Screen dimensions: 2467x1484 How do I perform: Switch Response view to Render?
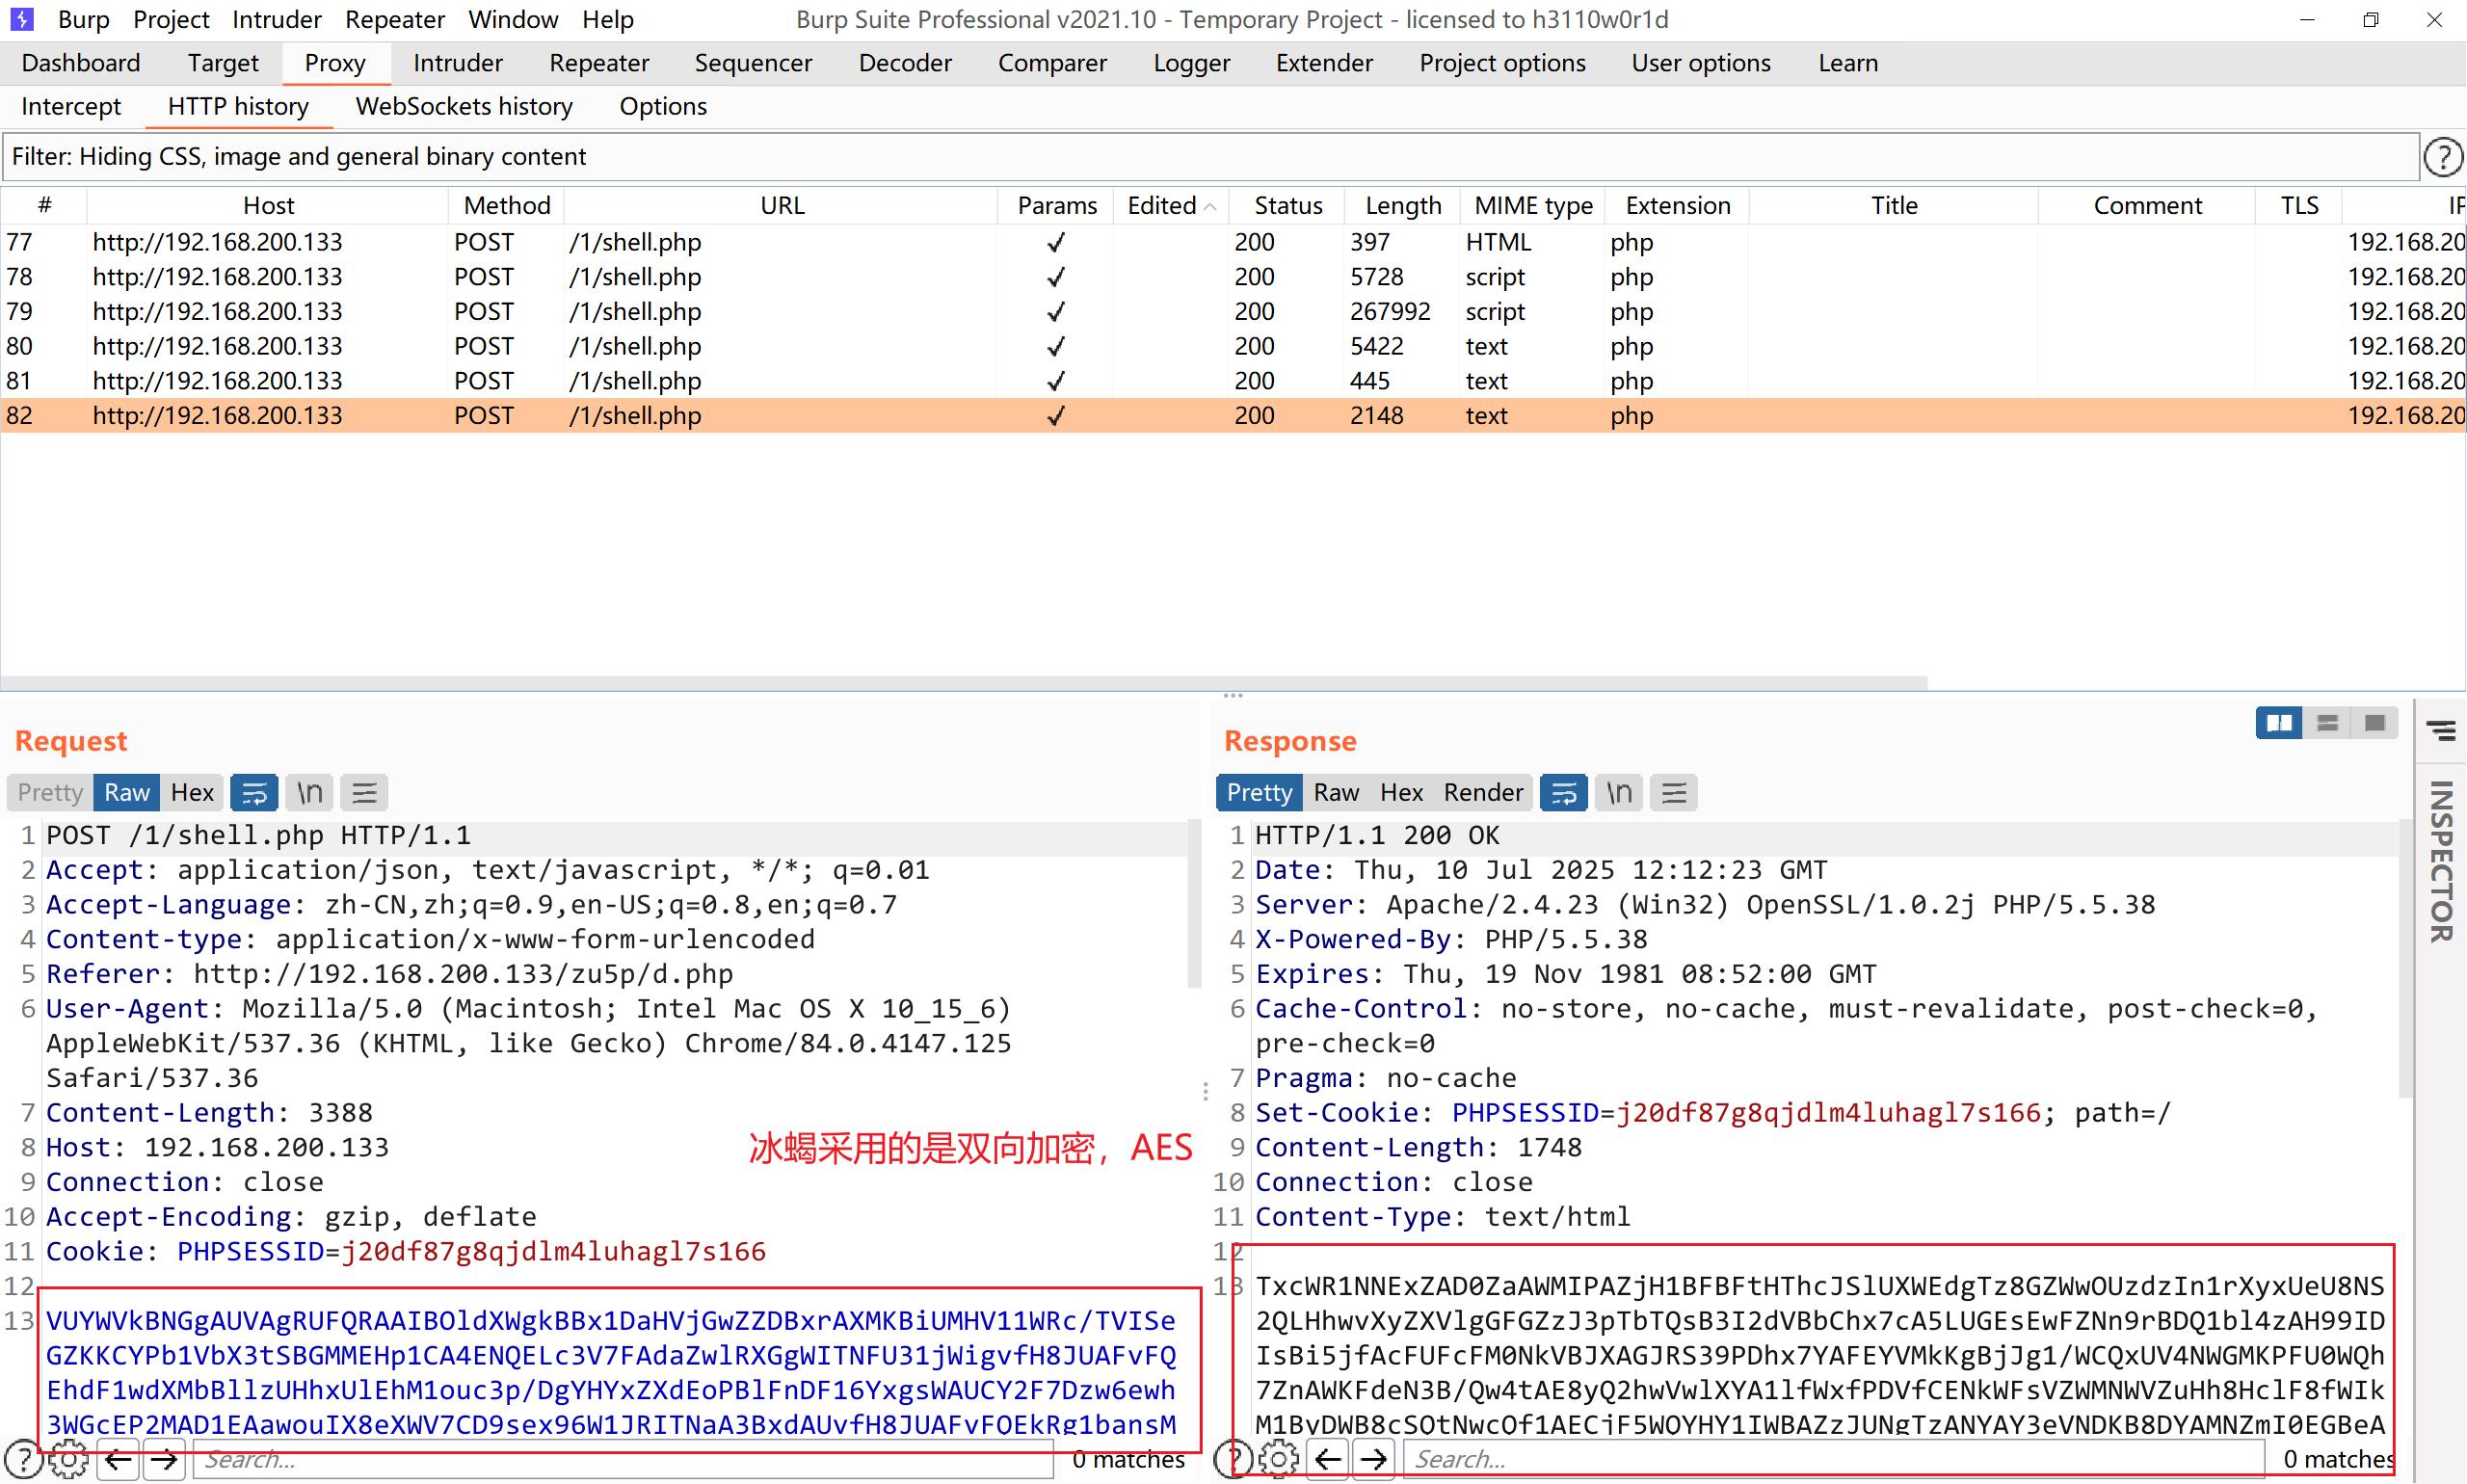coord(1482,793)
